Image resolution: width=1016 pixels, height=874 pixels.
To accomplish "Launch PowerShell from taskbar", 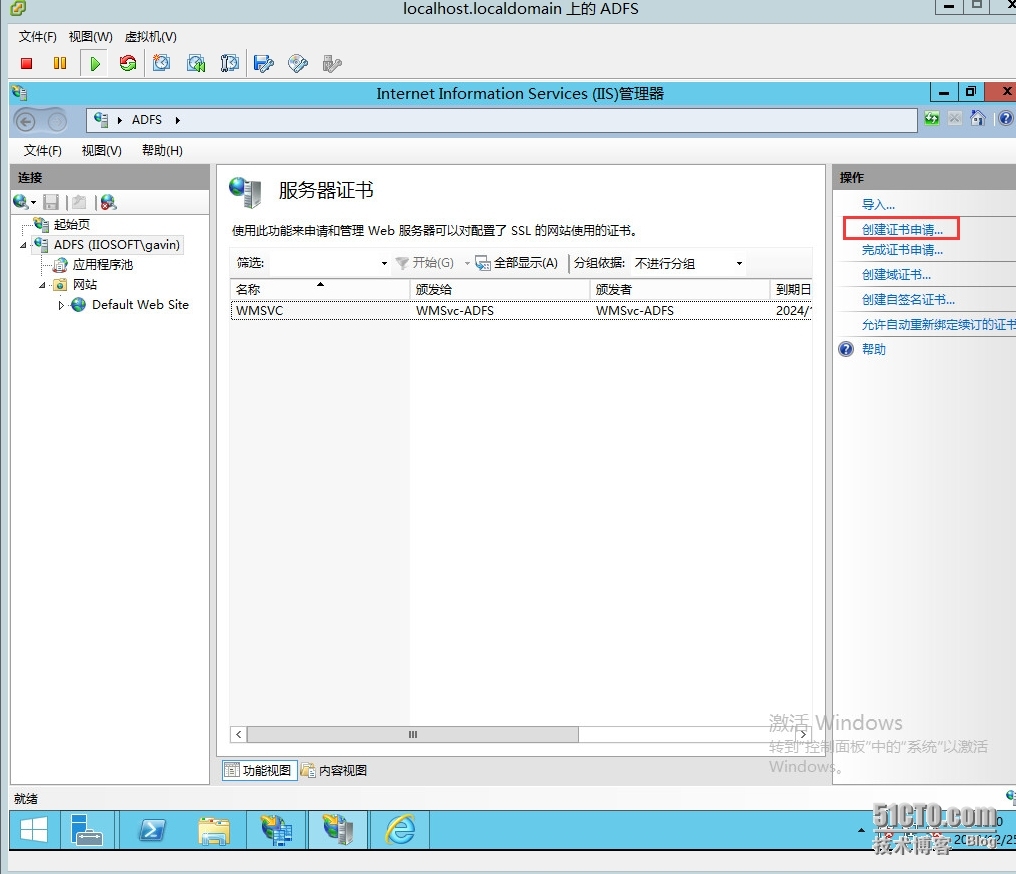I will 152,829.
